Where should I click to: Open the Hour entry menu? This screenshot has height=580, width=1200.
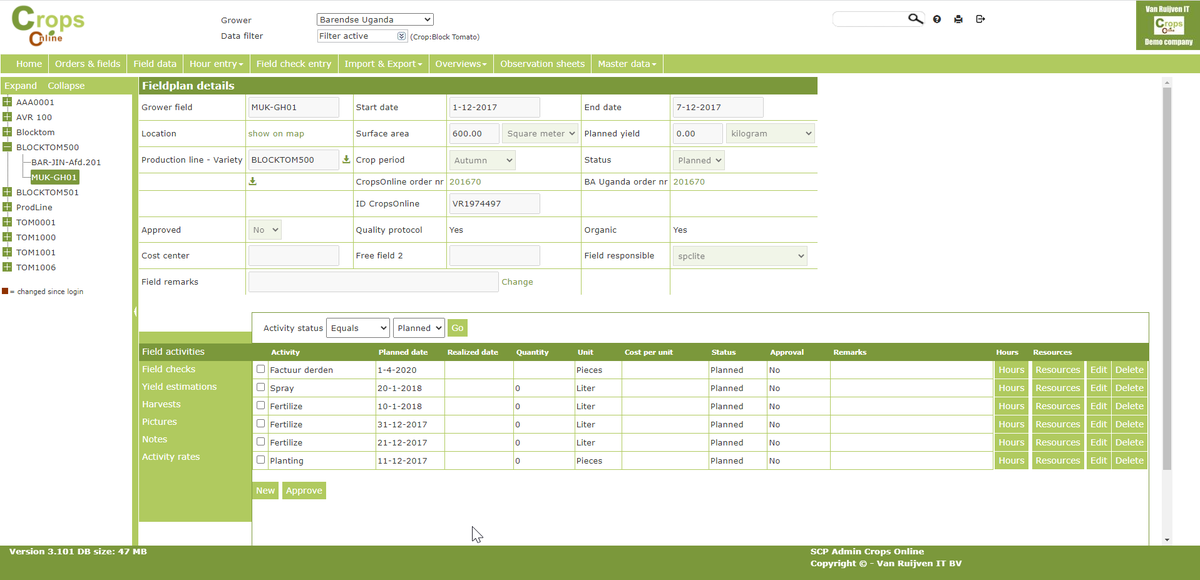coord(216,64)
